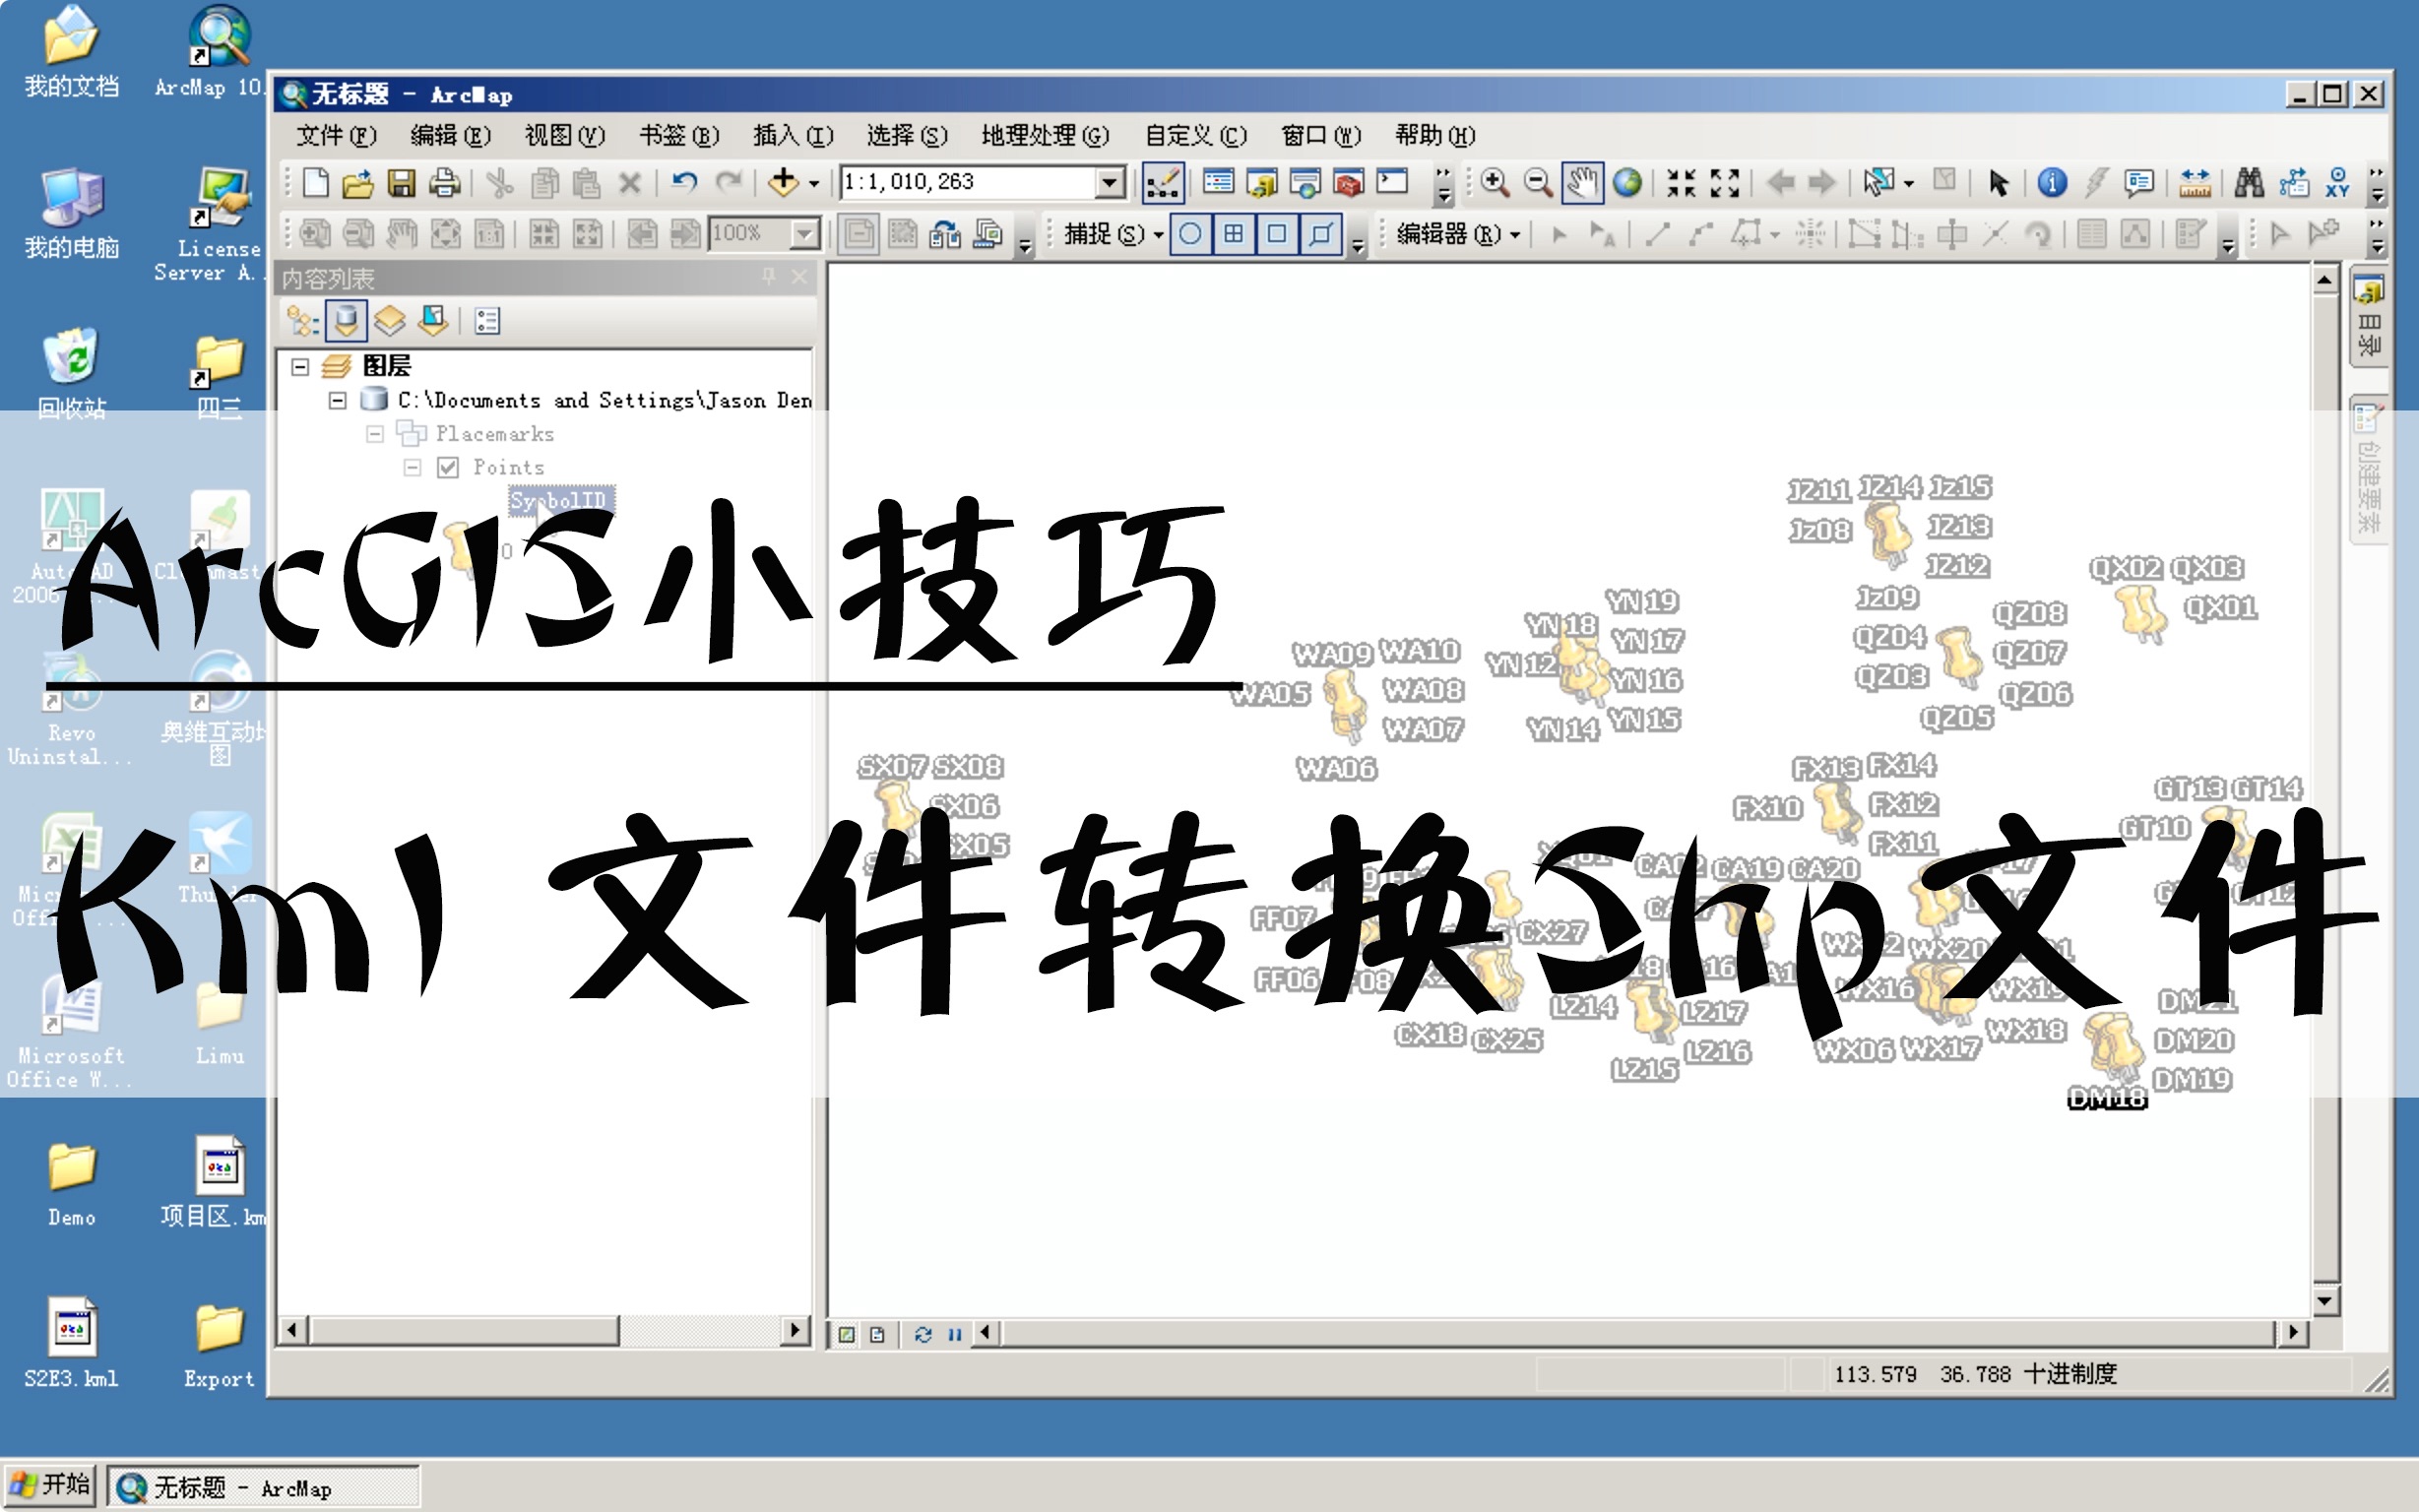Viewport: 2419px width, 1512px height.
Task: Click the map vertical scrollbar down arrow
Action: click(2324, 1301)
